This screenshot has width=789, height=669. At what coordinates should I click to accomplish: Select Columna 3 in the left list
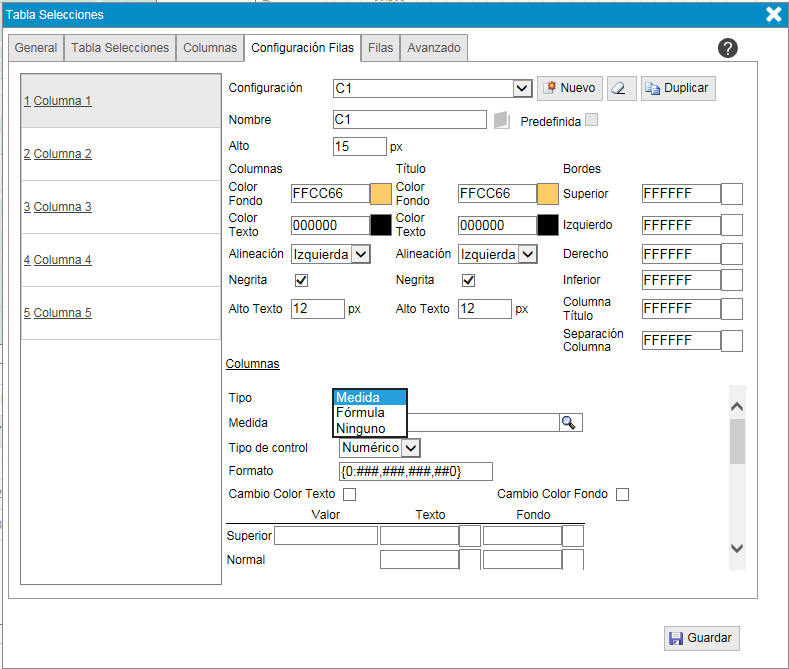point(62,207)
